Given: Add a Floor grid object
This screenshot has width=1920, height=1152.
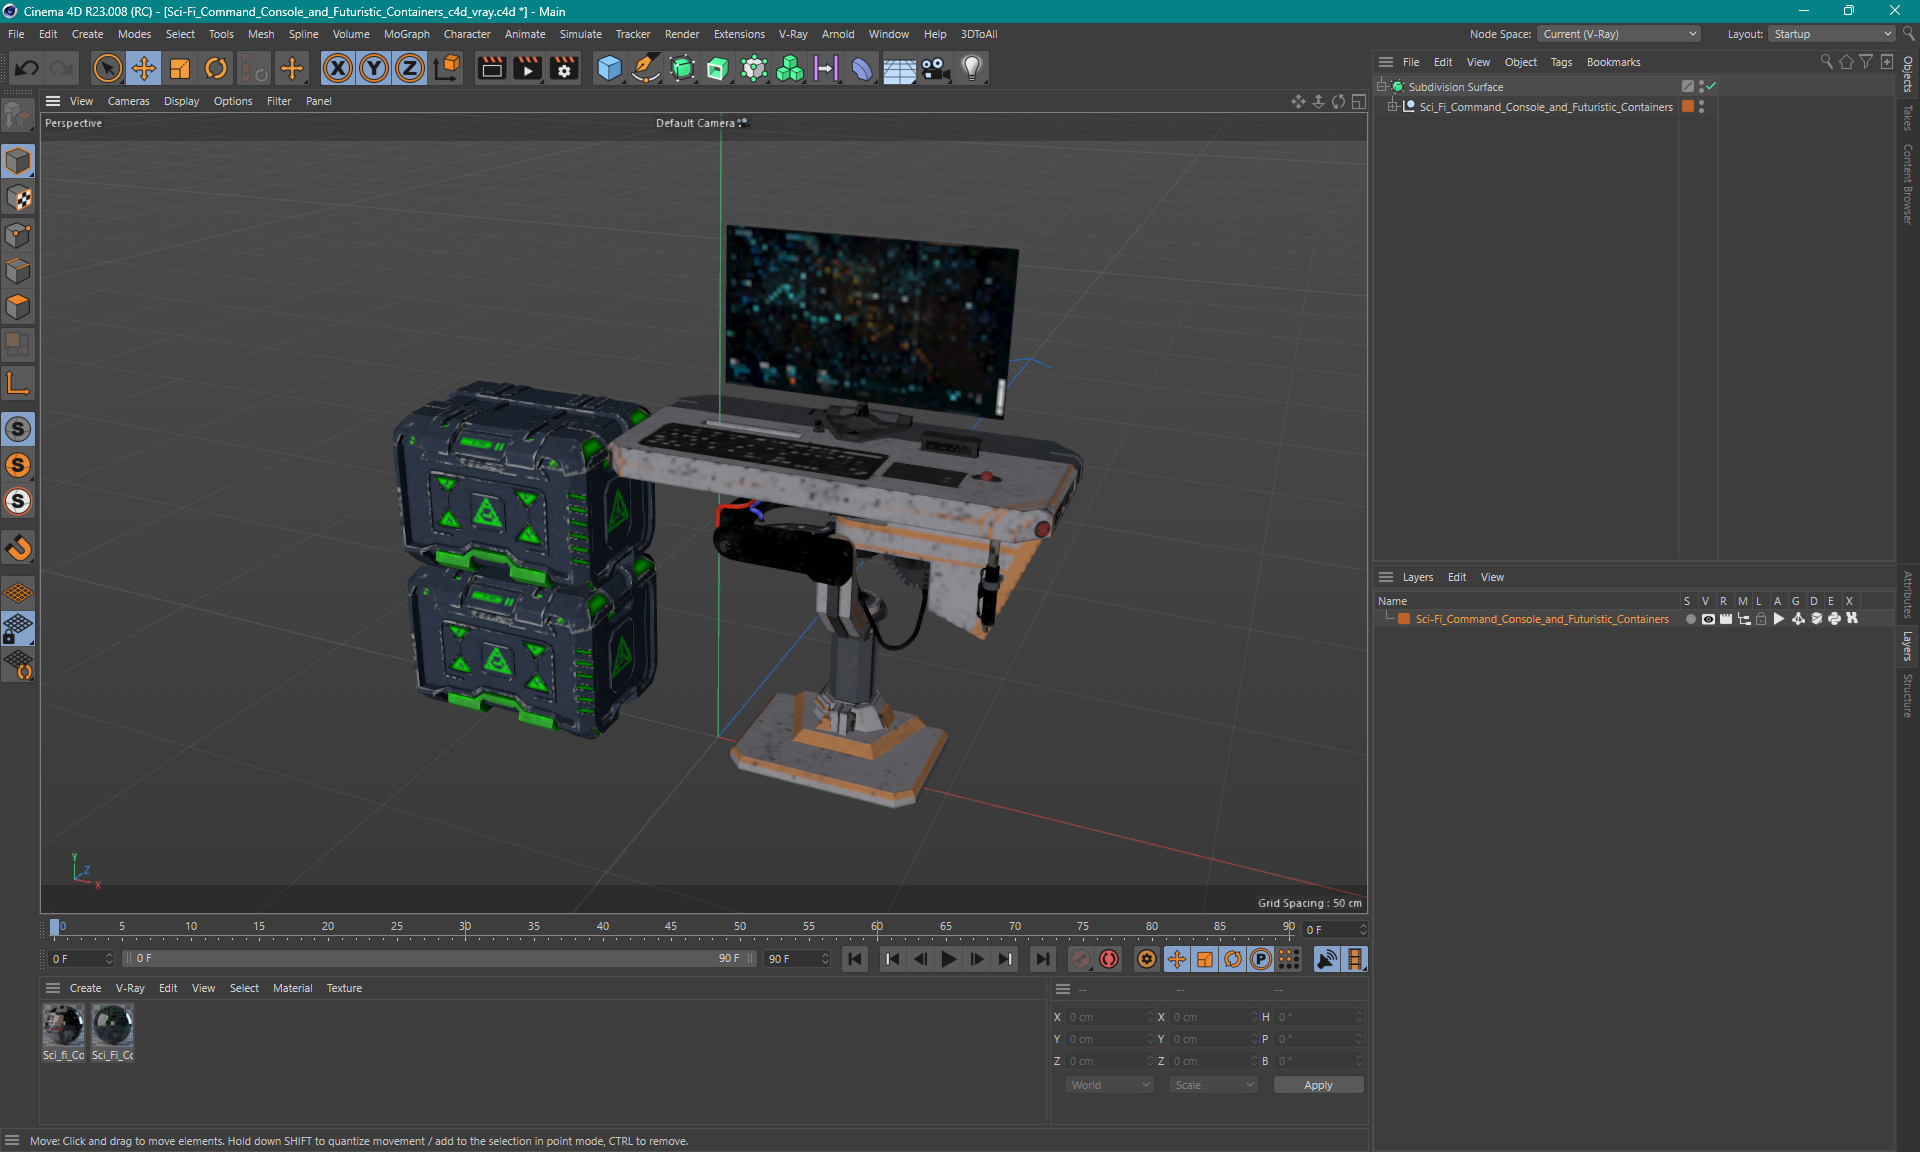Looking at the screenshot, I should pos(899,68).
